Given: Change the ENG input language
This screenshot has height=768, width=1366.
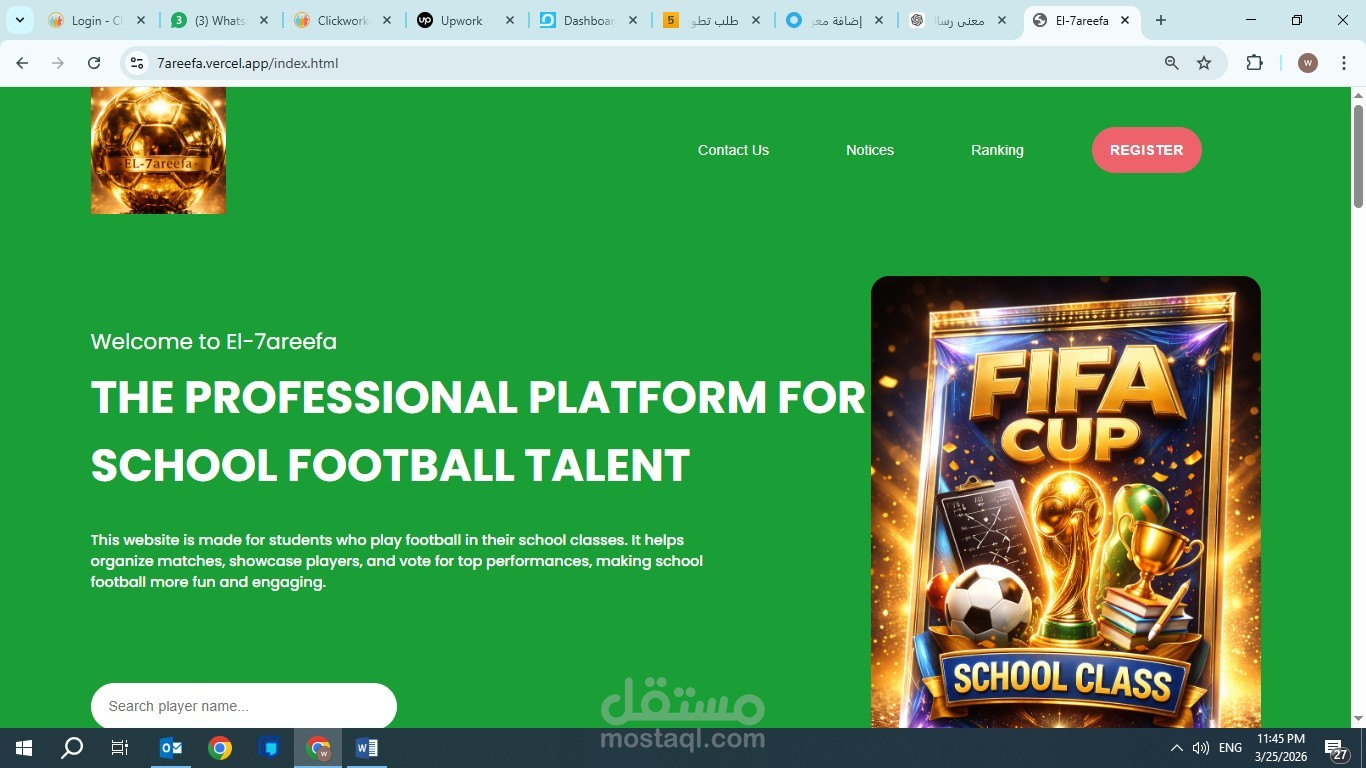Looking at the screenshot, I should coord(1231,748).
